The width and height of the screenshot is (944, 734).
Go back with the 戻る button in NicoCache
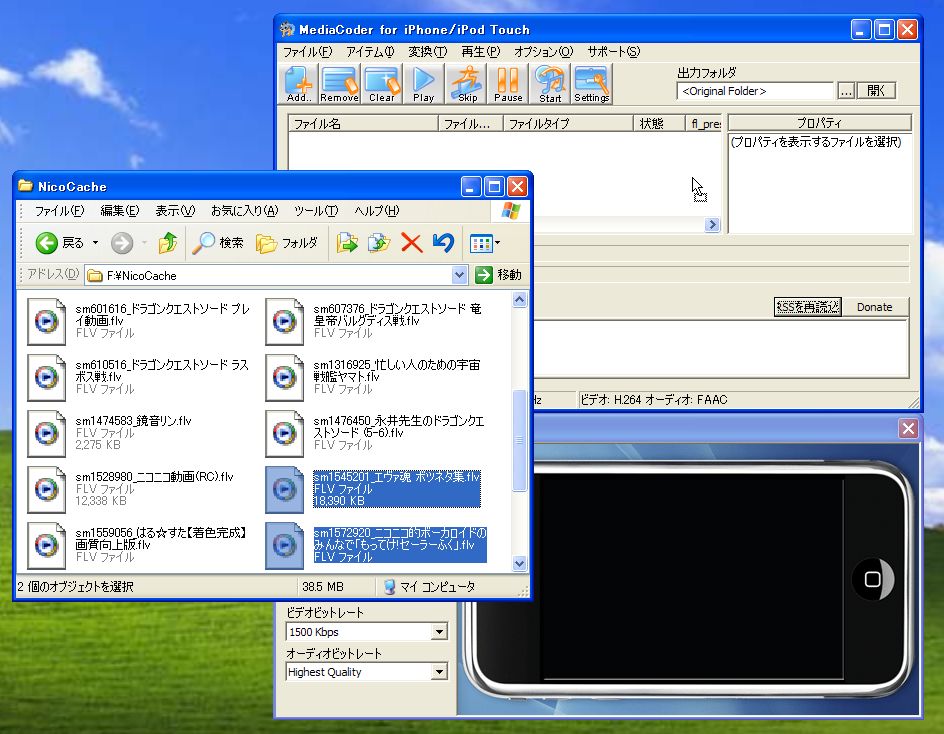point(60,243)
